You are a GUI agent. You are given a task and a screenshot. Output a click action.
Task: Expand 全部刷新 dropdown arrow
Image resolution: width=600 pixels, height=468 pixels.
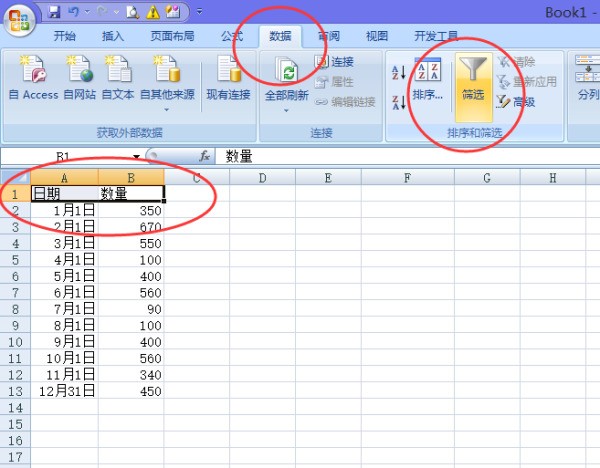click(x=286, y=111)
